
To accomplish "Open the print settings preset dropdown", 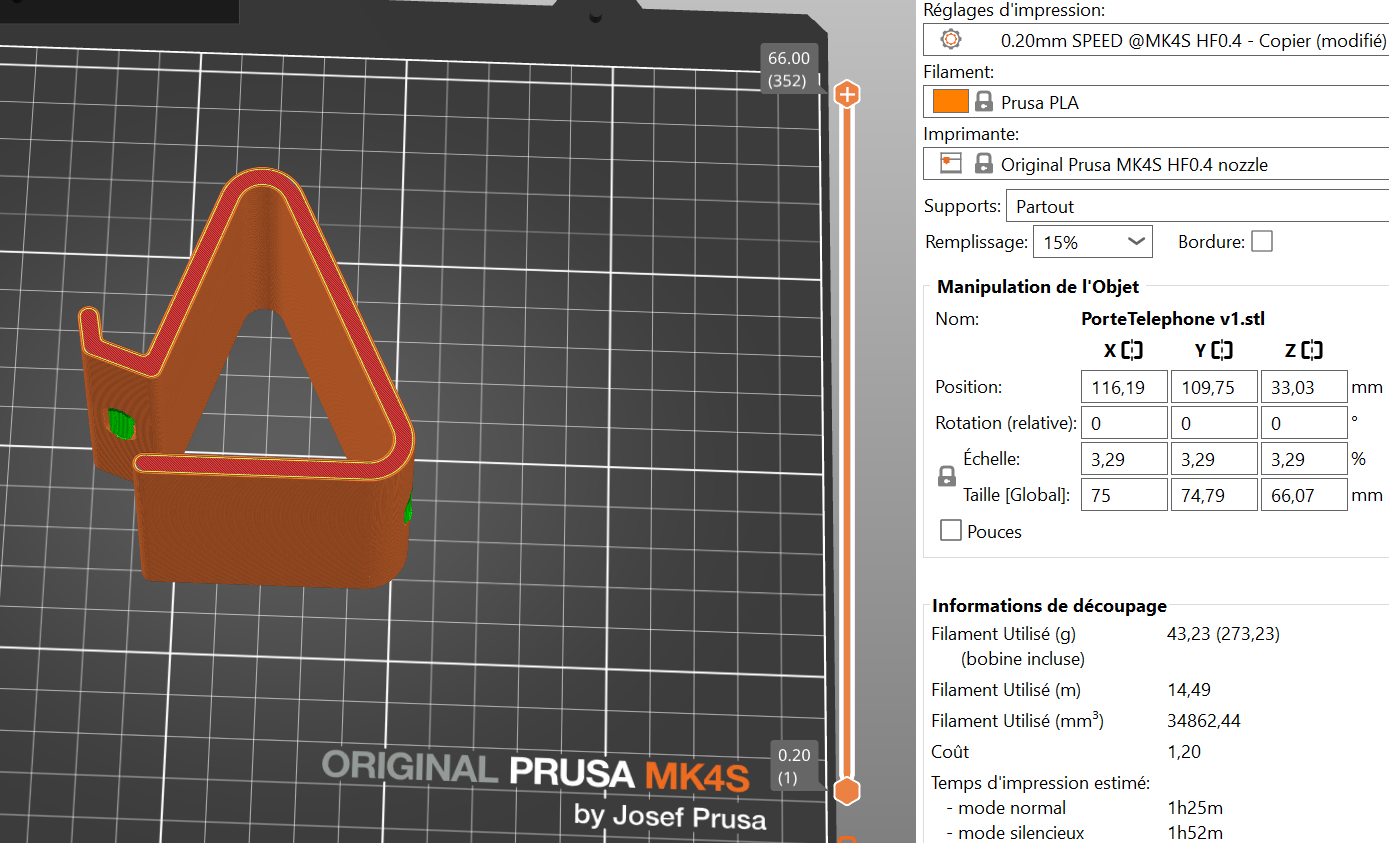I will point(1156,40).
